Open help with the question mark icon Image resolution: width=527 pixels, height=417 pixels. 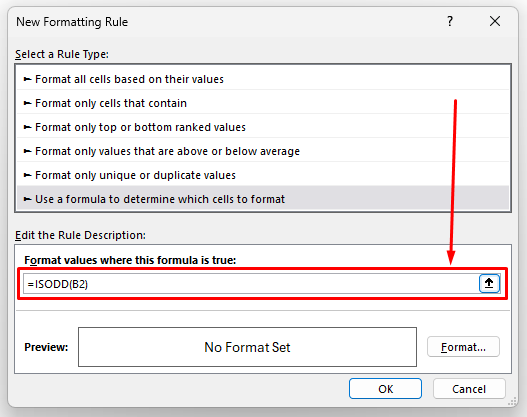coord(450,22)
